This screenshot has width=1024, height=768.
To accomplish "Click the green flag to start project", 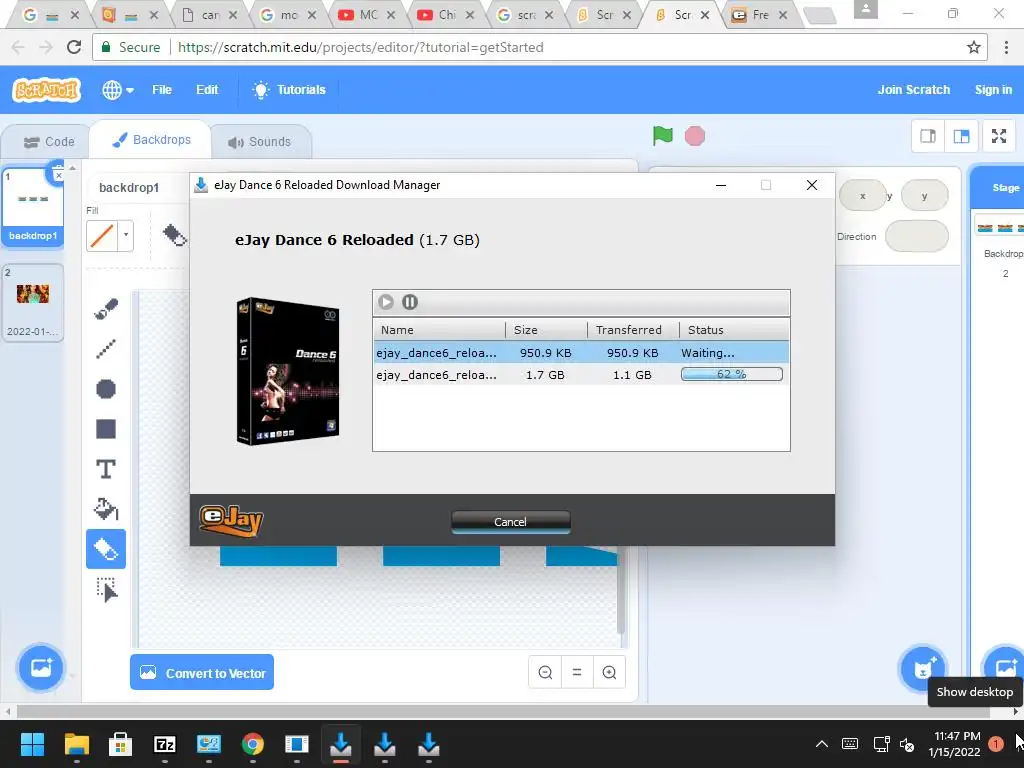I will tap(662, 136).
